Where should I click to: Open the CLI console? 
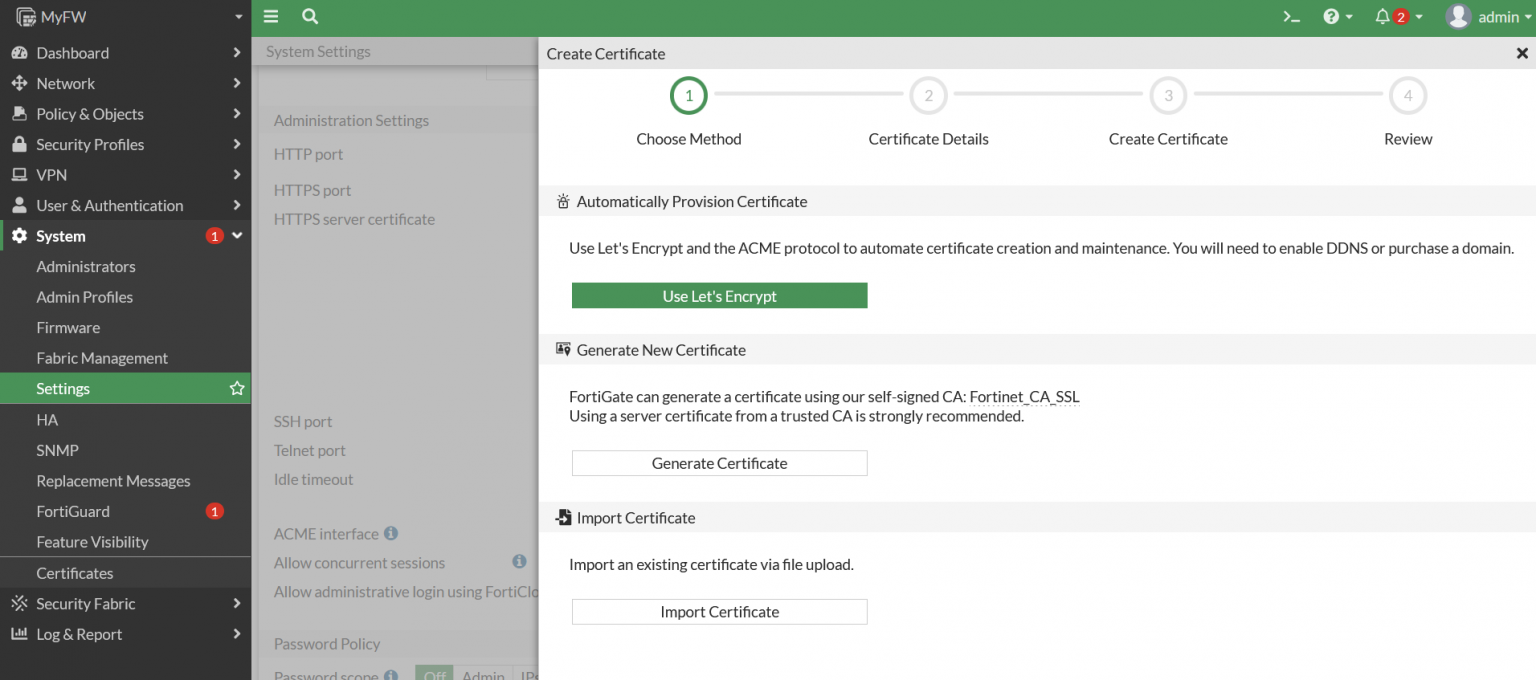[1291, 16]
